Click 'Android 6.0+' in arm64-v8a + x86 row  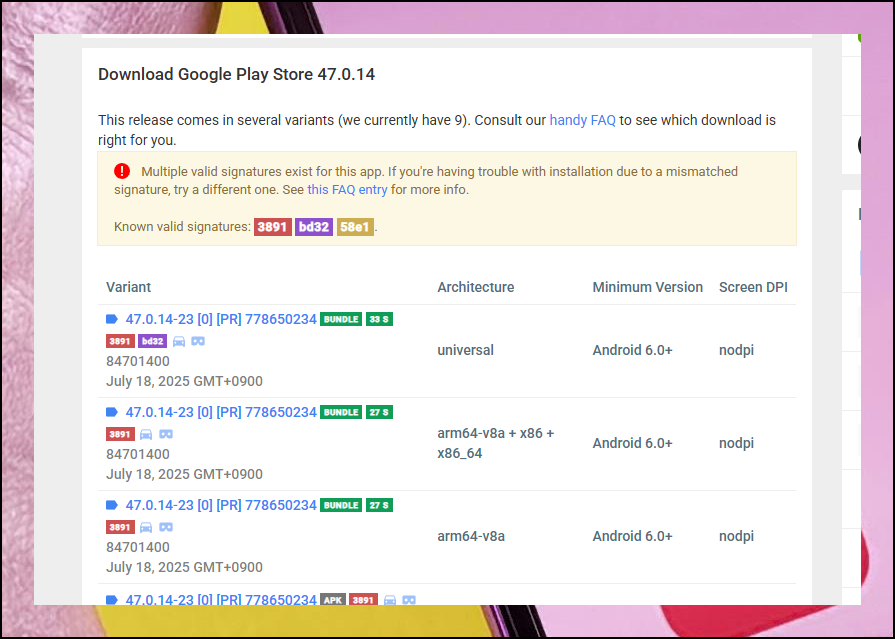pyautogui.click(x=632, y=443)
